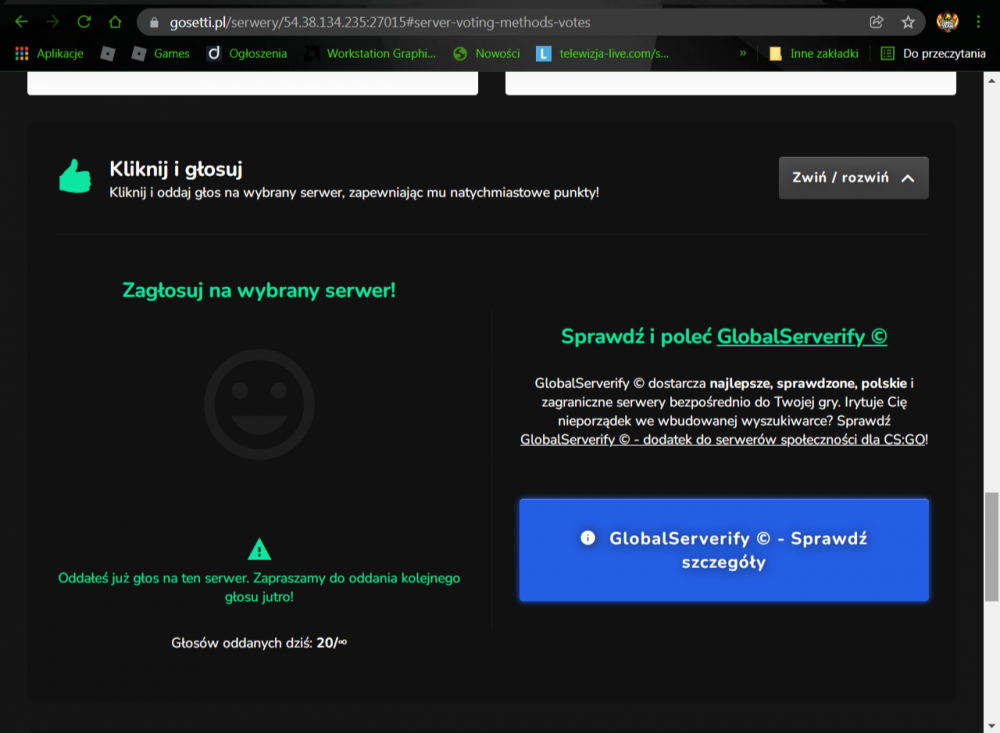
Task: Click the Oddałeś już głos message
Action: 259,588
